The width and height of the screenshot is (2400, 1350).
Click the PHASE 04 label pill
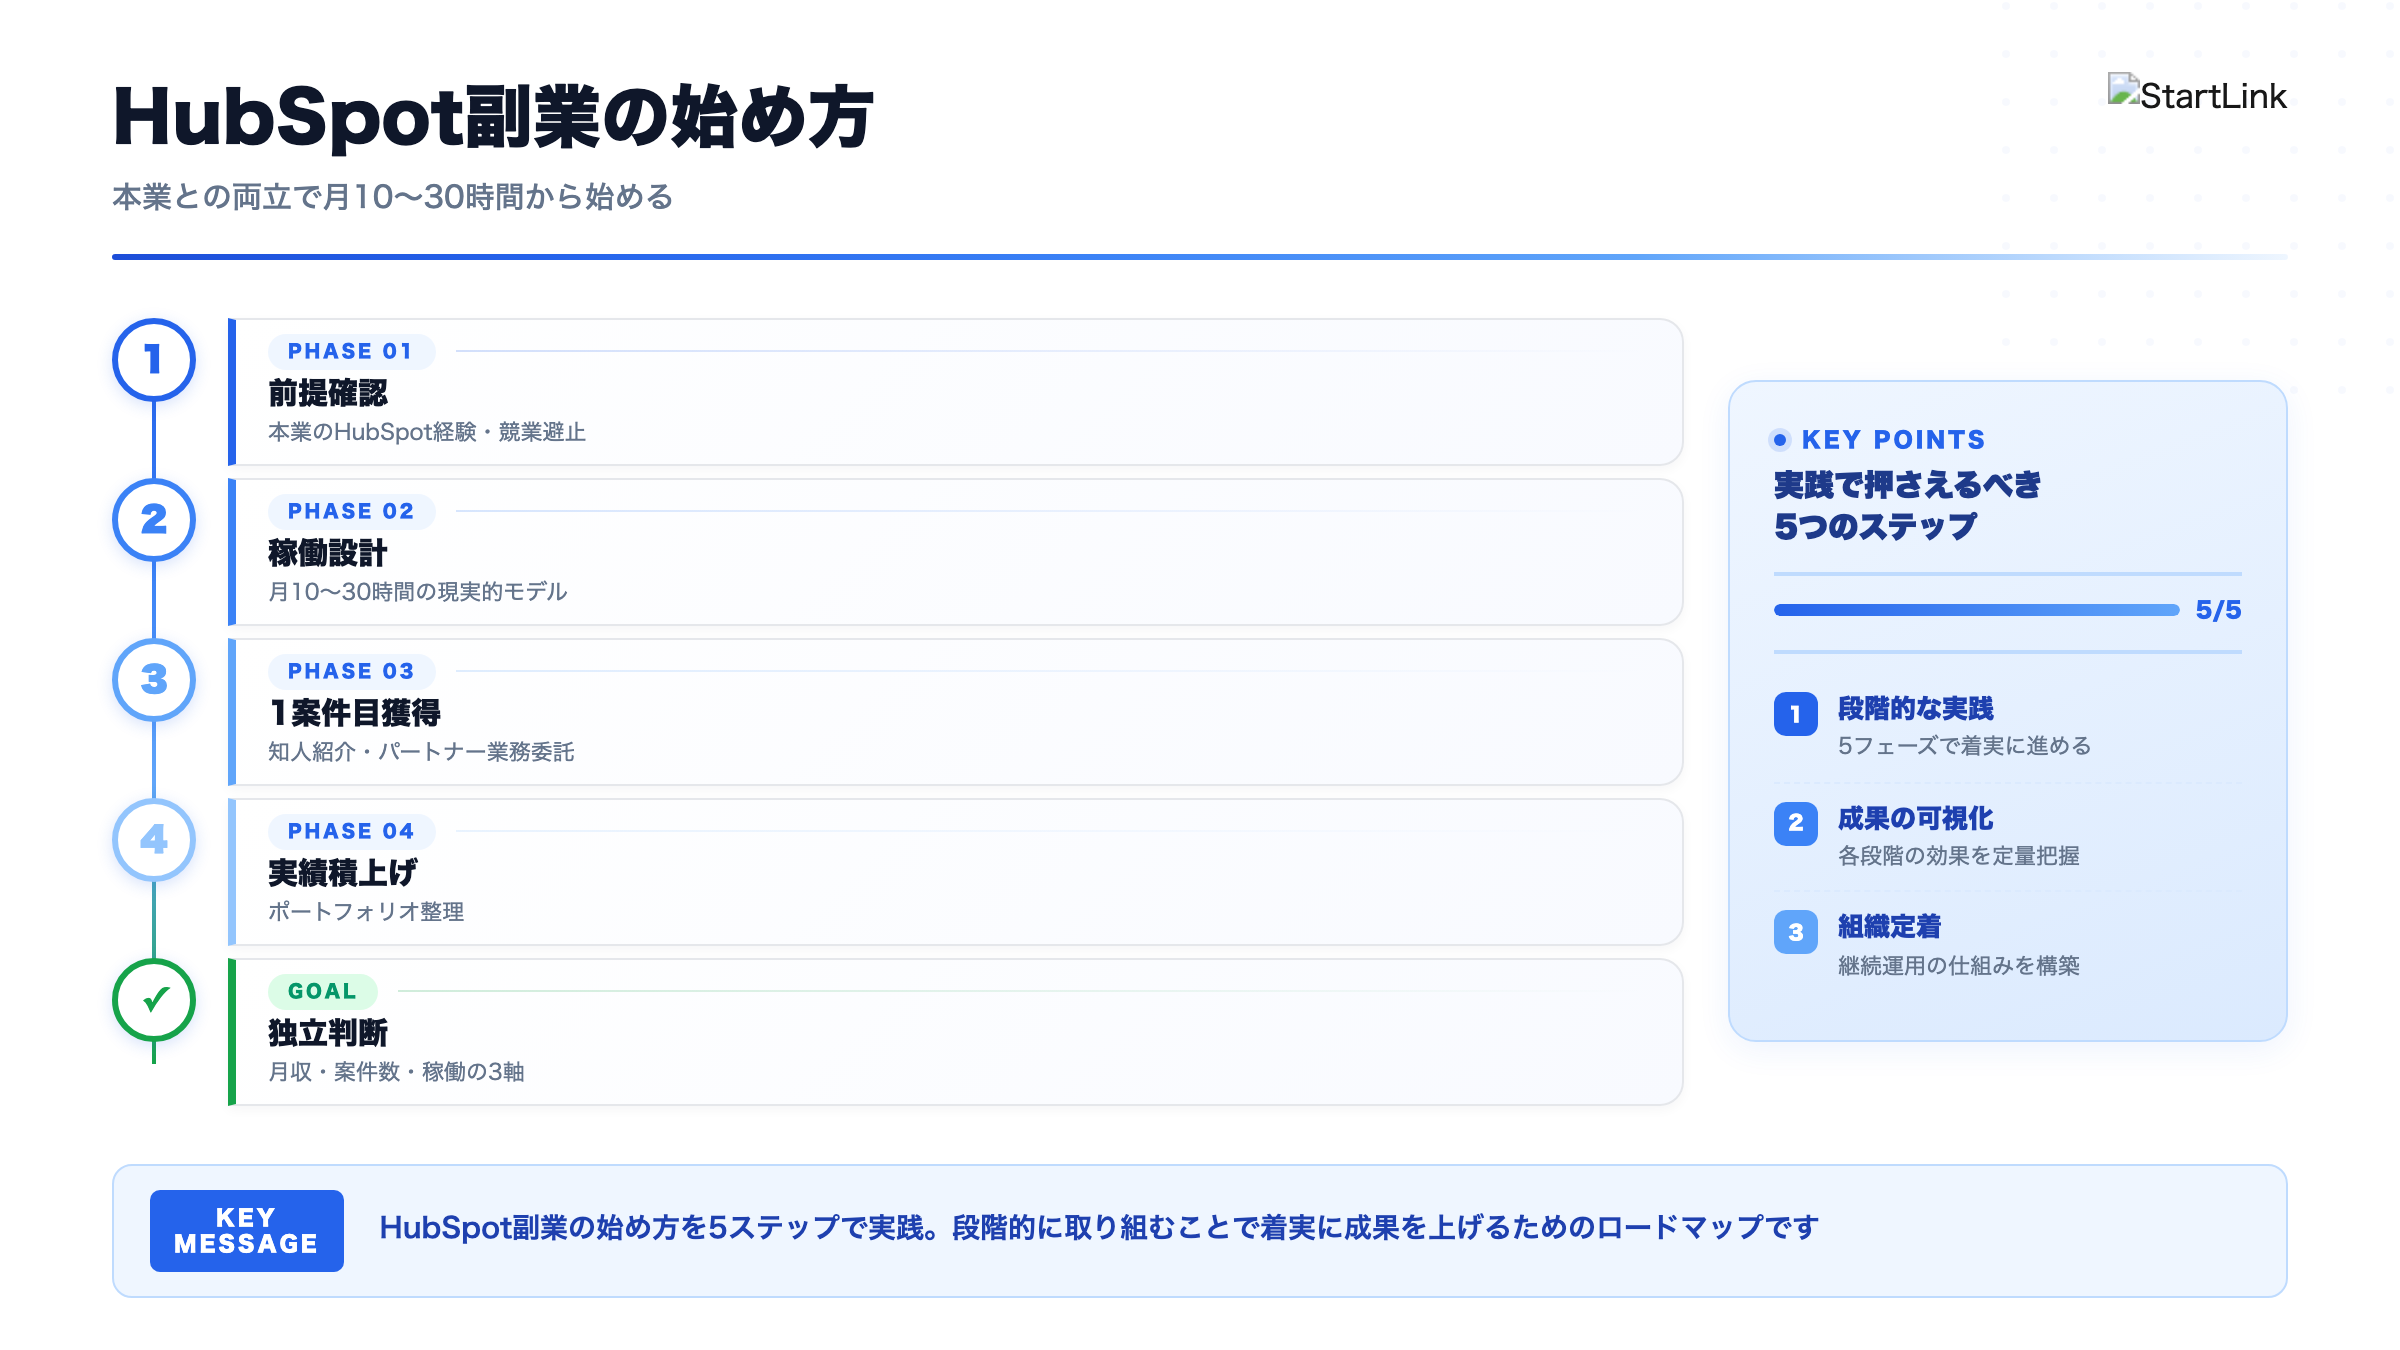point(351,831)
